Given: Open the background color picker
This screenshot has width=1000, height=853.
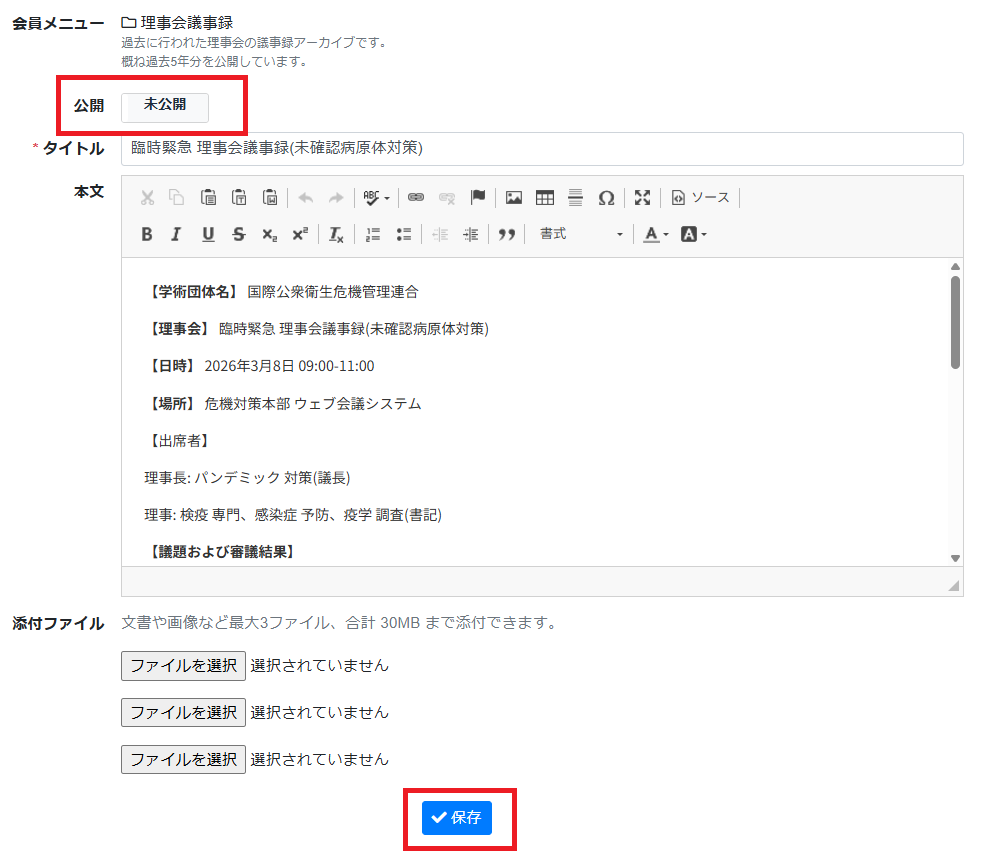Looking at the screenshot, I should tap(693, 234).
